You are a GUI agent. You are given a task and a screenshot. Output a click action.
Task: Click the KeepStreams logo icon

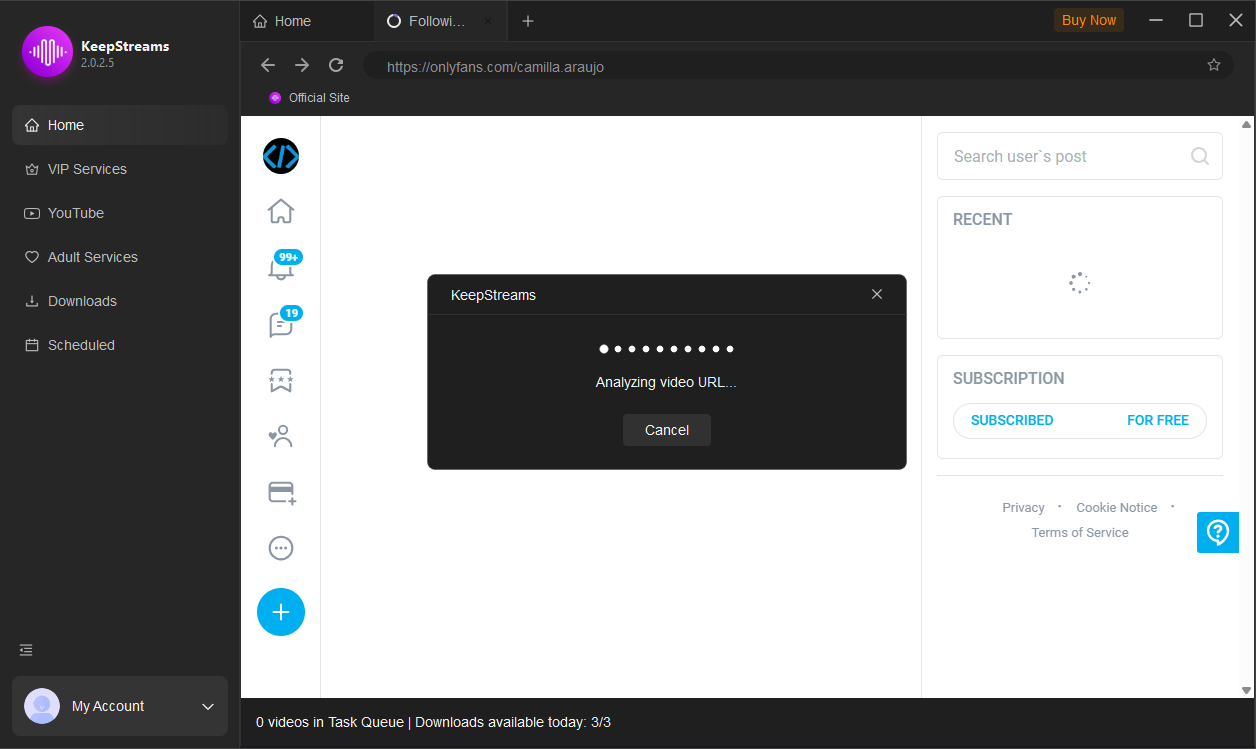click(47, 52)
